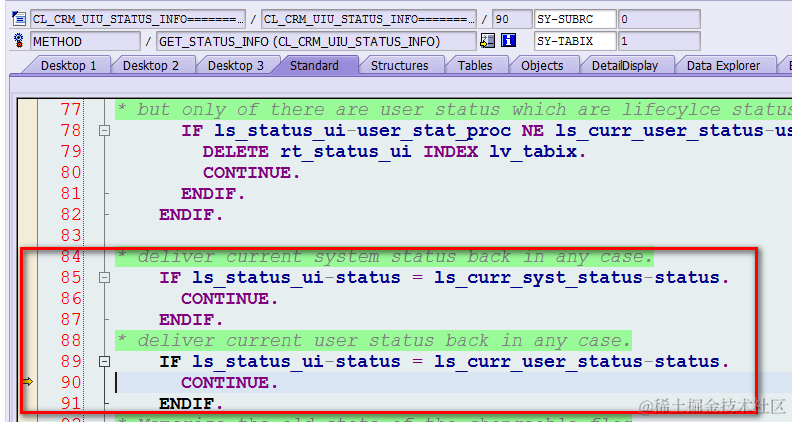
Task: Click the ENDIF statement on line 81
Action: pyautogui.click(x=213, y=194)
